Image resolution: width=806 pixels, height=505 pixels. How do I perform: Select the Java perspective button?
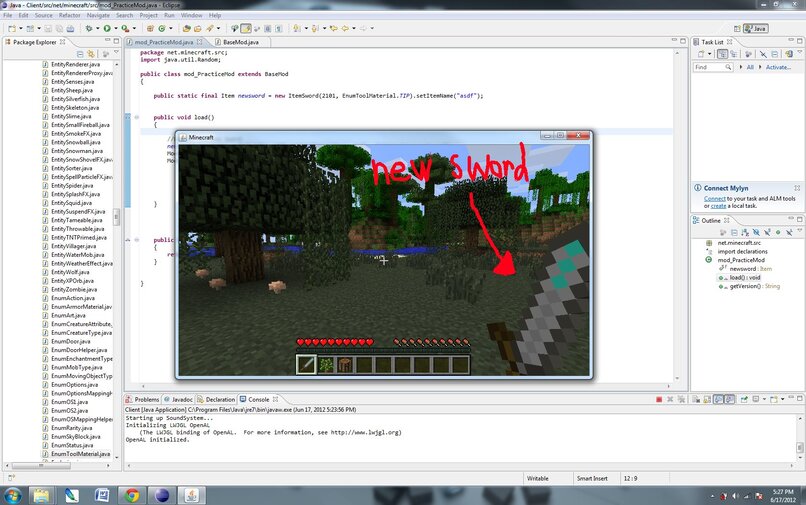pos(757,29)
